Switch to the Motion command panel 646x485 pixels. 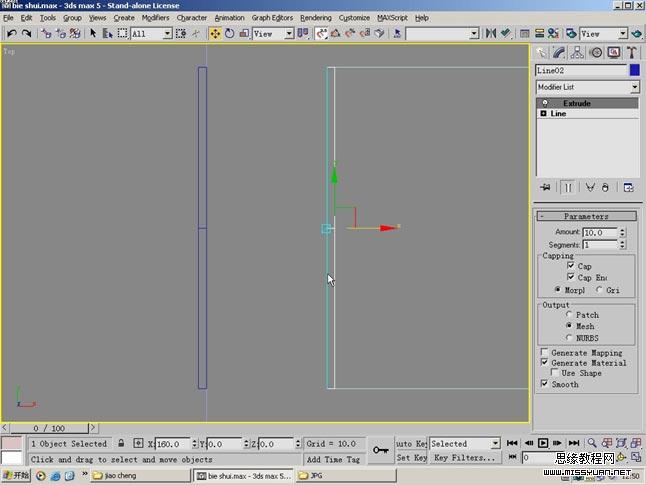tap(596, 53)
